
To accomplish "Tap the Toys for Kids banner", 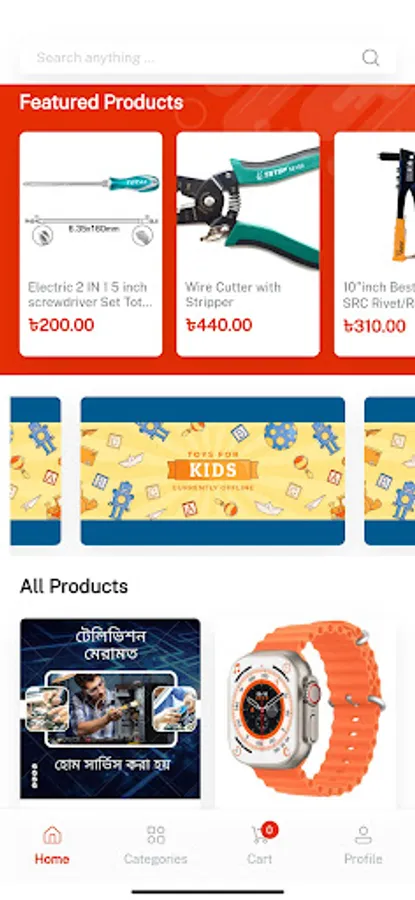I will click(212, 471).
